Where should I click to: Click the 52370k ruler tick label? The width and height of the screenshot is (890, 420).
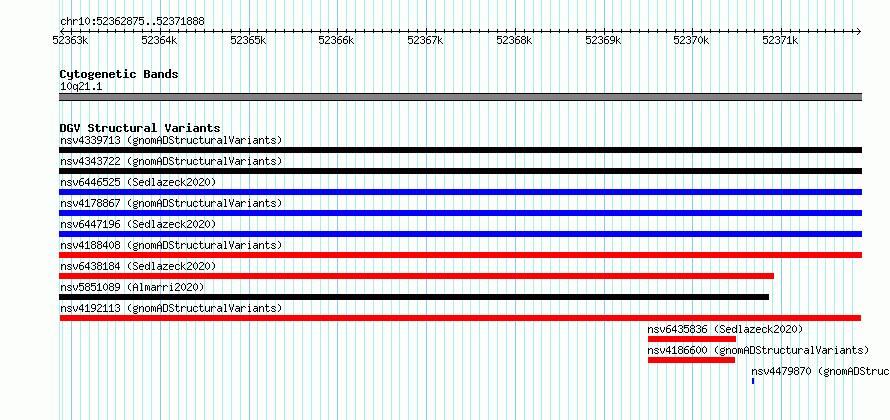coord(691,40)
